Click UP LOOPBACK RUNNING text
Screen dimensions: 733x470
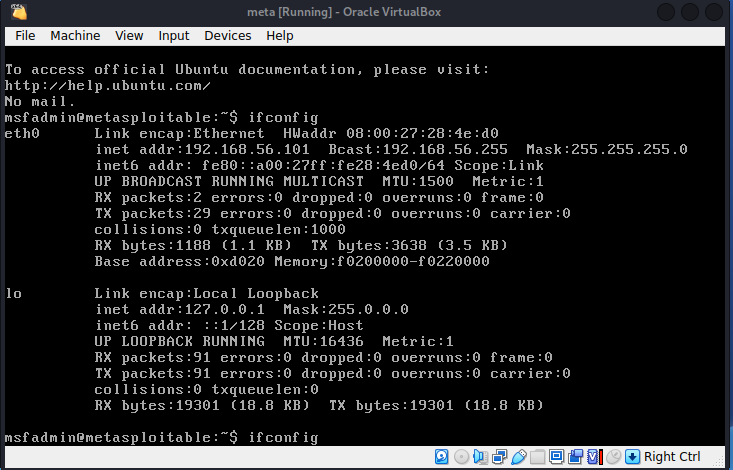tap(180, 341)
